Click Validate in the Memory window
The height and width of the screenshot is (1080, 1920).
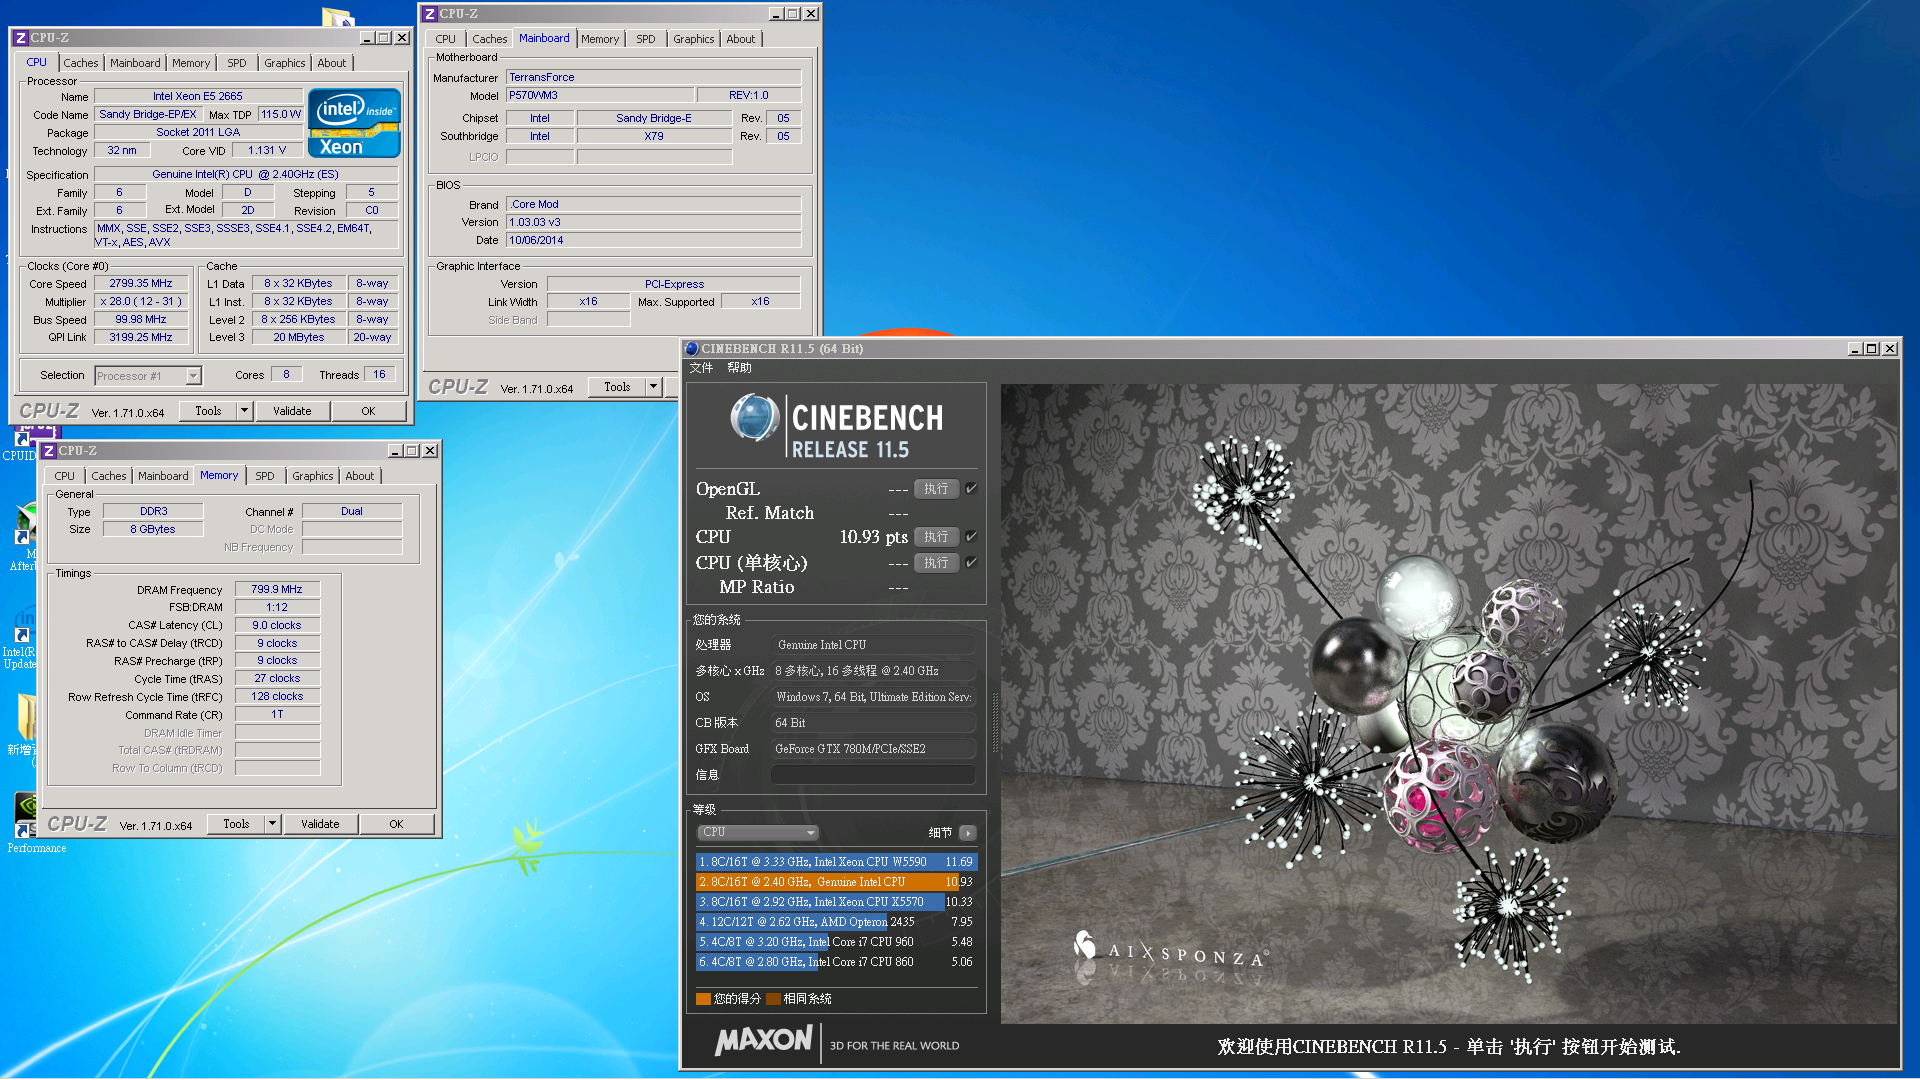pos(320,824)
